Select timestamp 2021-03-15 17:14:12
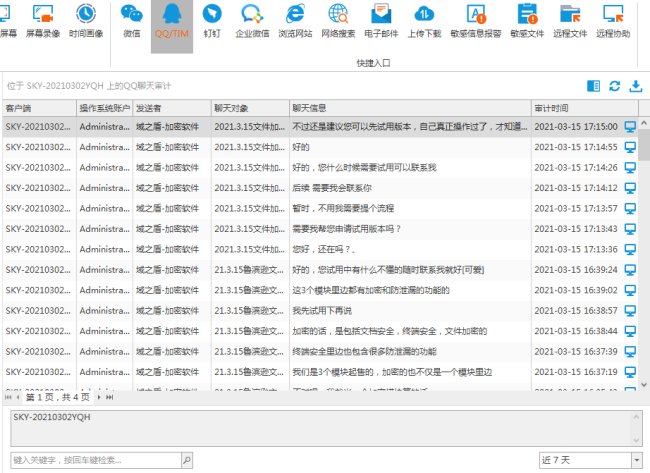650x473 pixels. [576, 188]
